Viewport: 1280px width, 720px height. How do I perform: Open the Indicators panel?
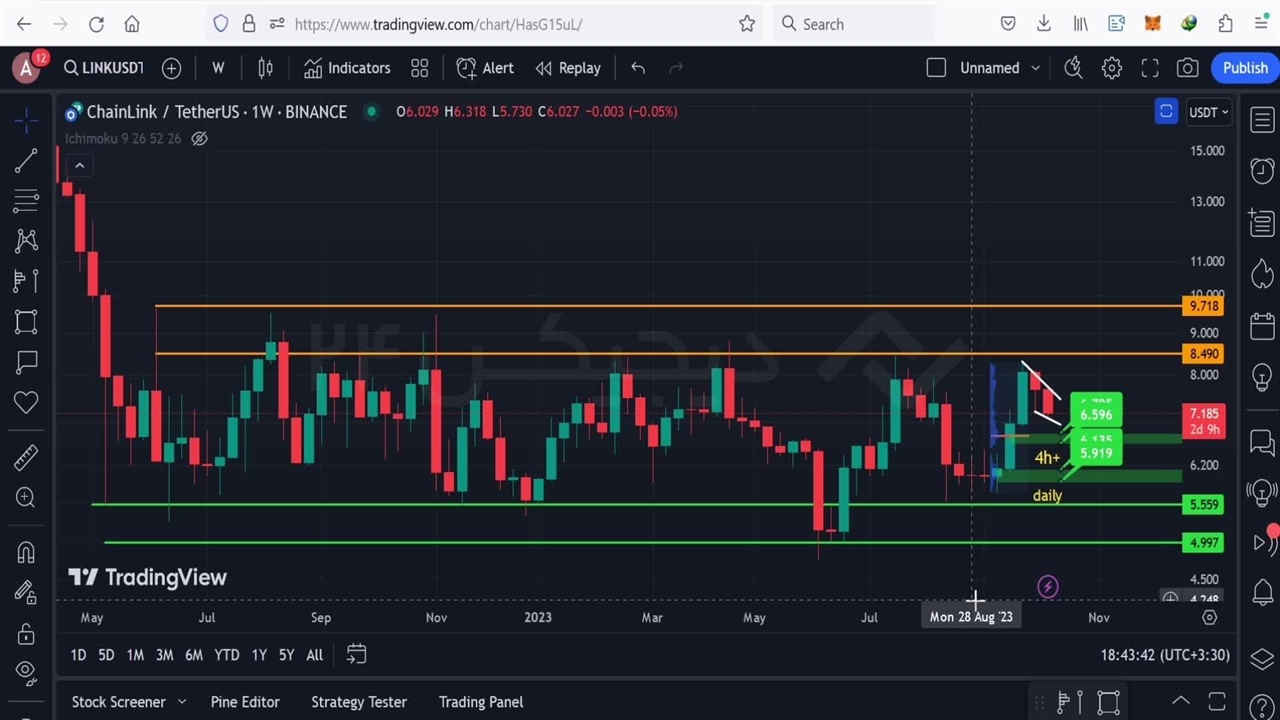[347, 68]
